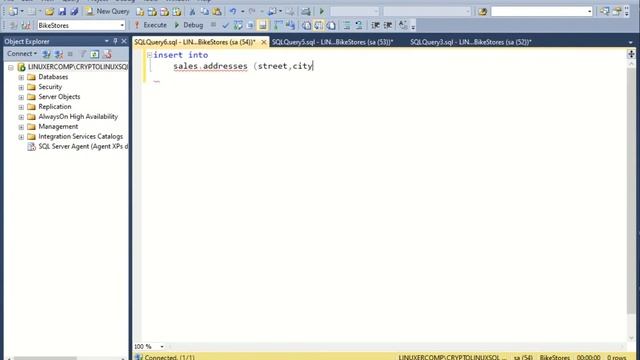Save the current query with the disk icon
The width and height of the screenshot is (640, 360).
[62, 11]
